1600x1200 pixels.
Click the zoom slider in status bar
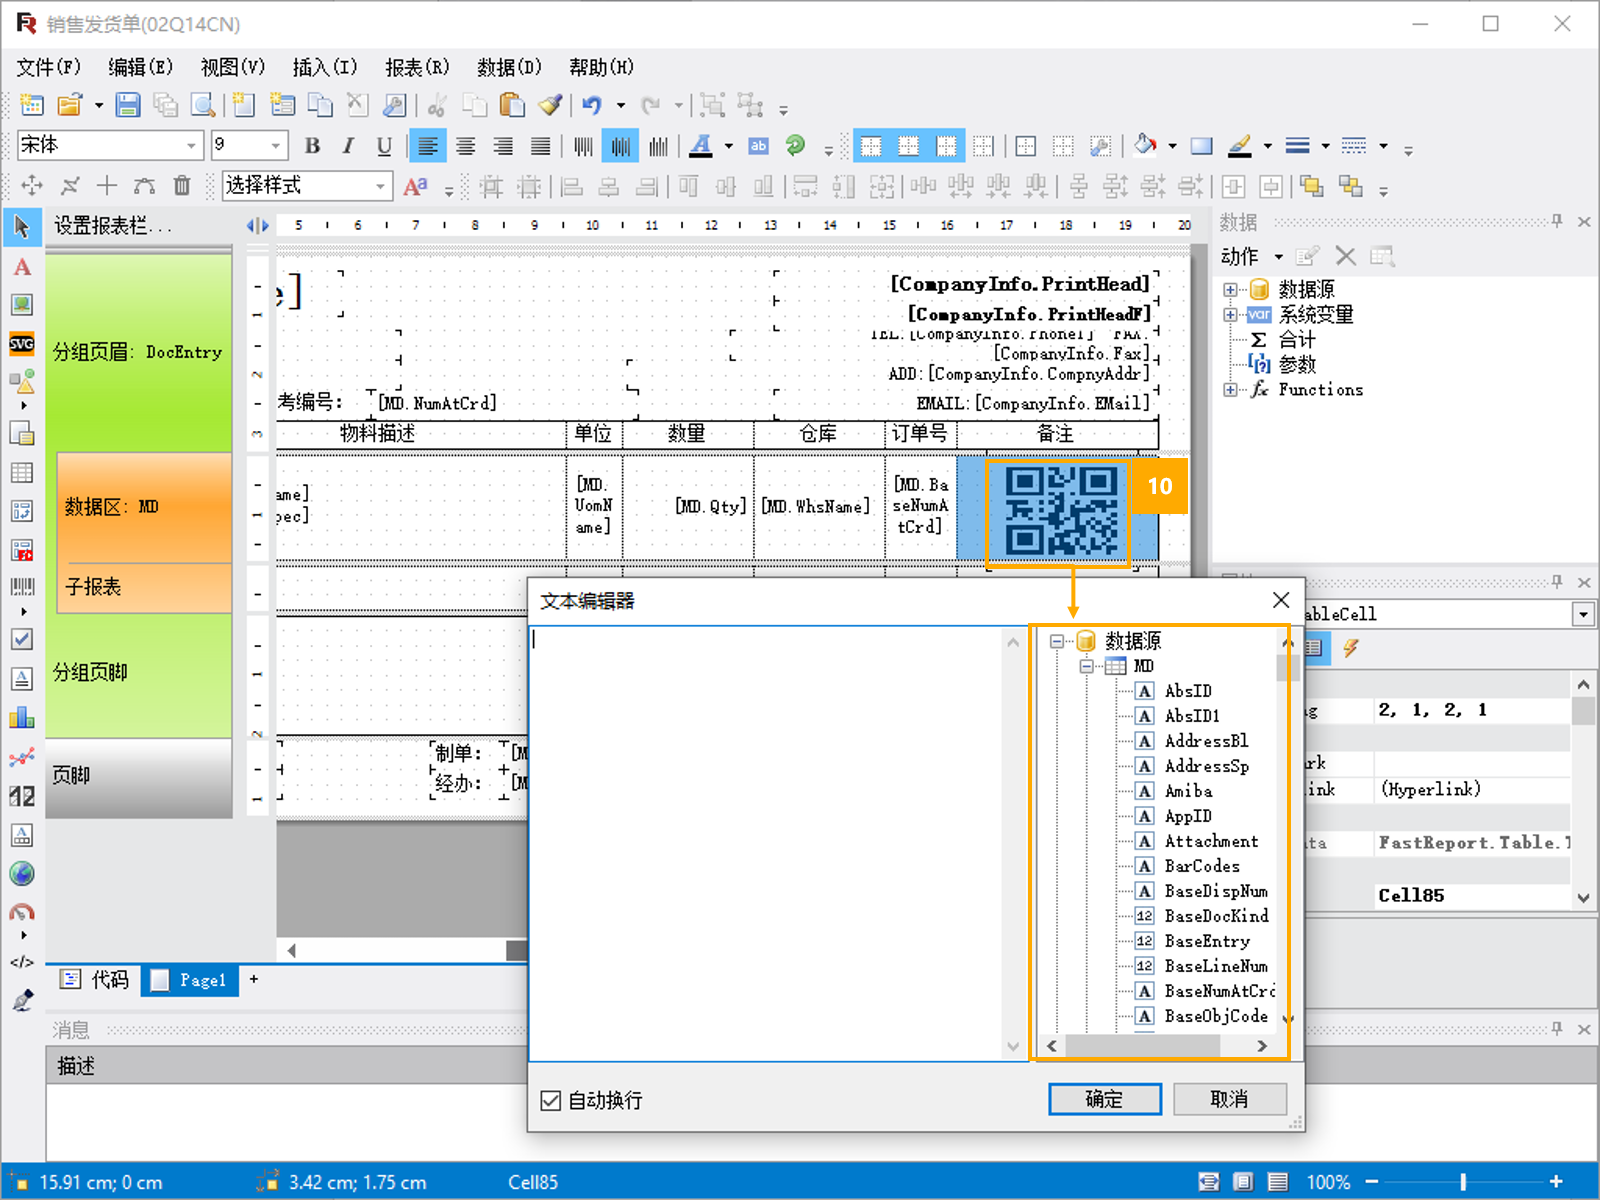(x=1463, y=1182)
